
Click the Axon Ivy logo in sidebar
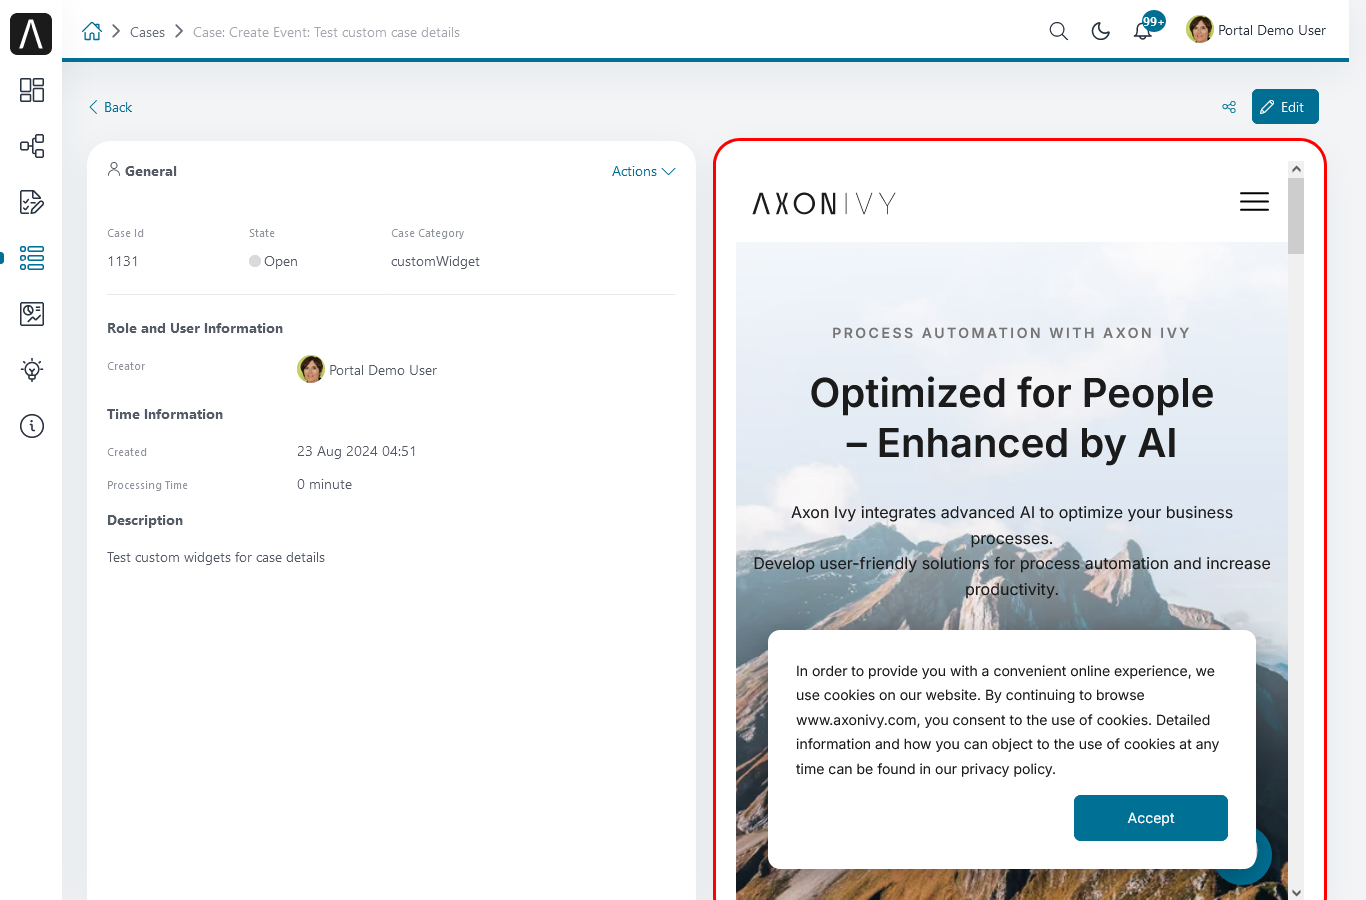pos(31,34)
